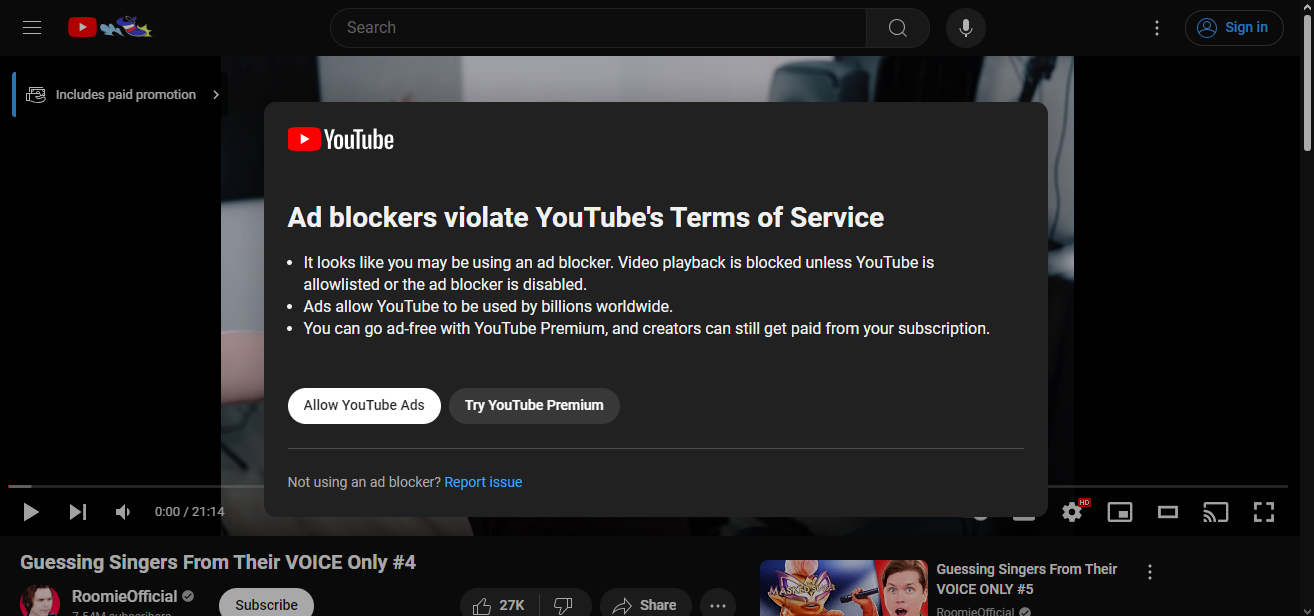Click the Share button
Image resolution: width=1314 pixels, height=616 pixels.
coord(645,604)
